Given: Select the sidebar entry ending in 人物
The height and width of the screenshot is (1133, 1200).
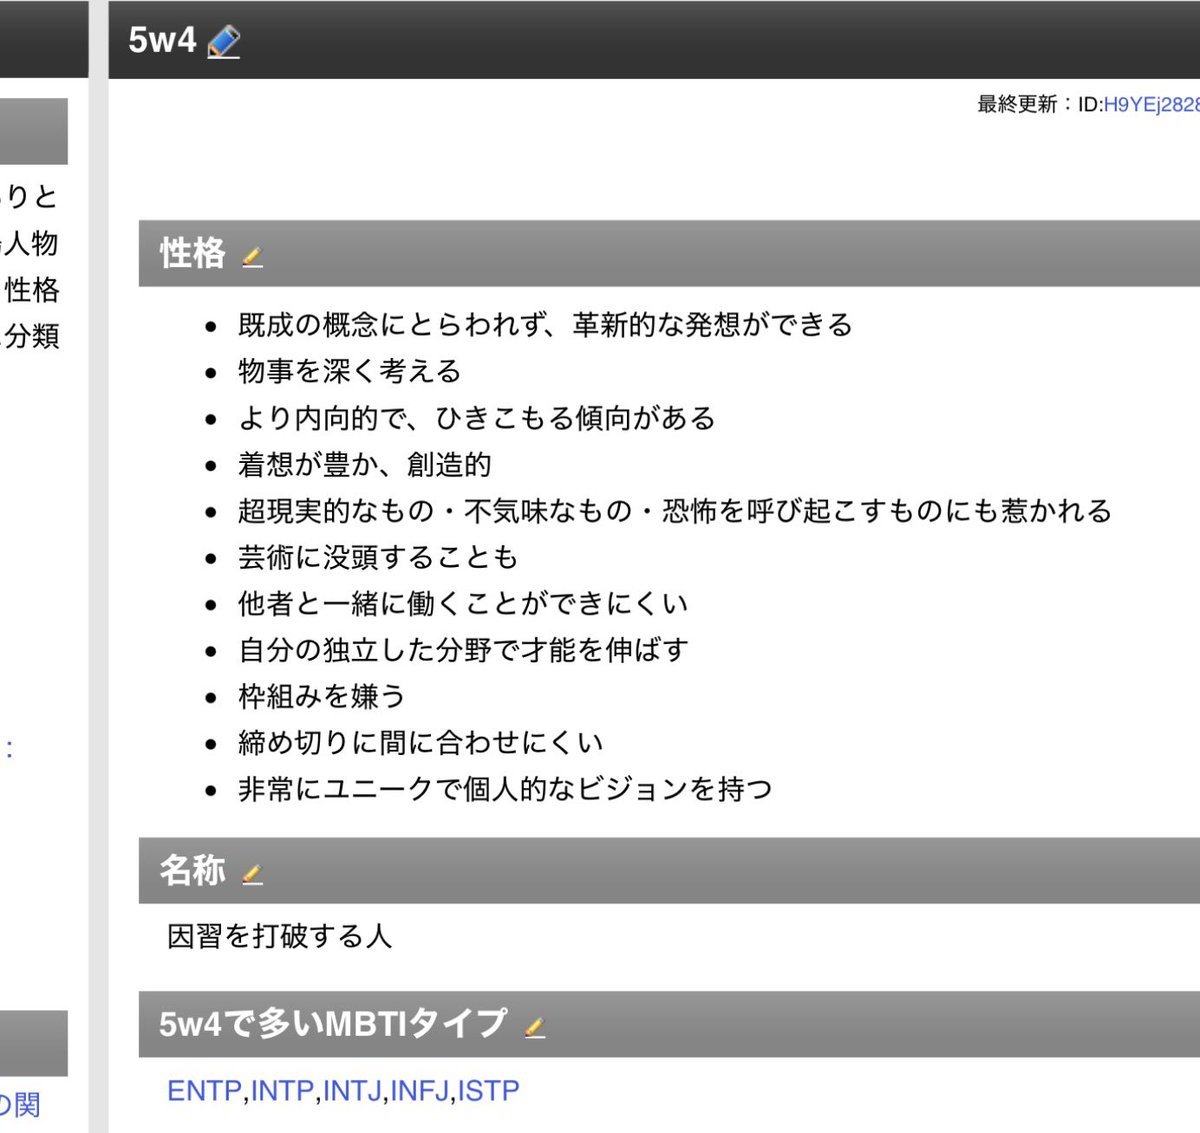Looking at the screenshot, I should (x=30, y=243).
